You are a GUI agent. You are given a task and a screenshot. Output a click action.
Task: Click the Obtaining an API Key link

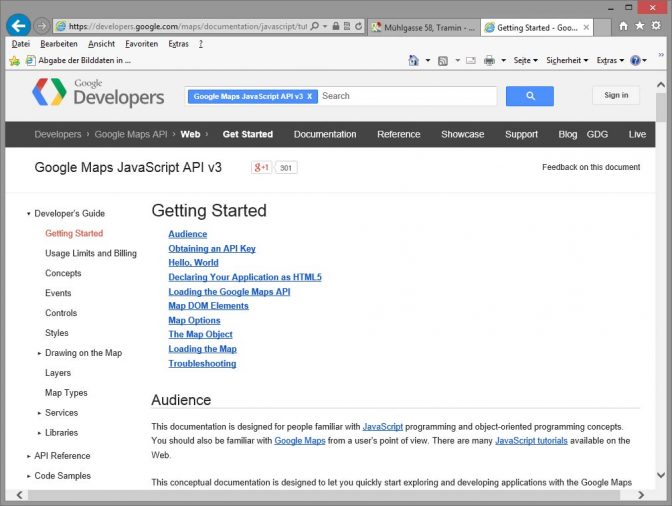pos(212,249)
